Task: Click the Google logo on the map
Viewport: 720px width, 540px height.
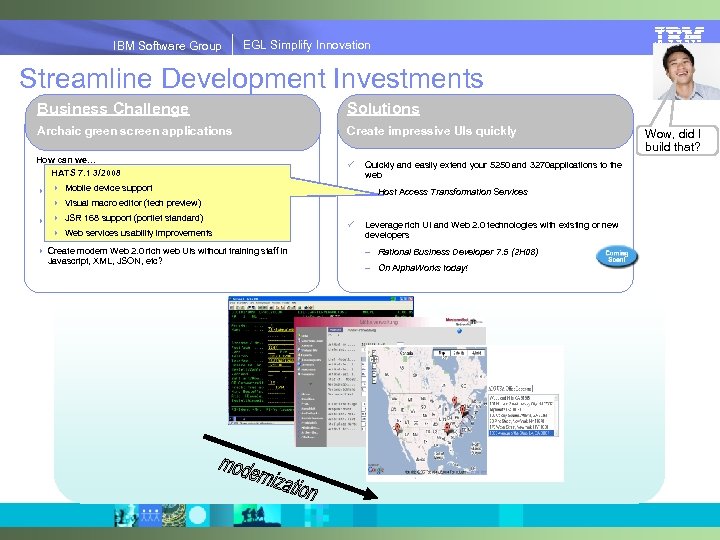Action: coord(376,469)
